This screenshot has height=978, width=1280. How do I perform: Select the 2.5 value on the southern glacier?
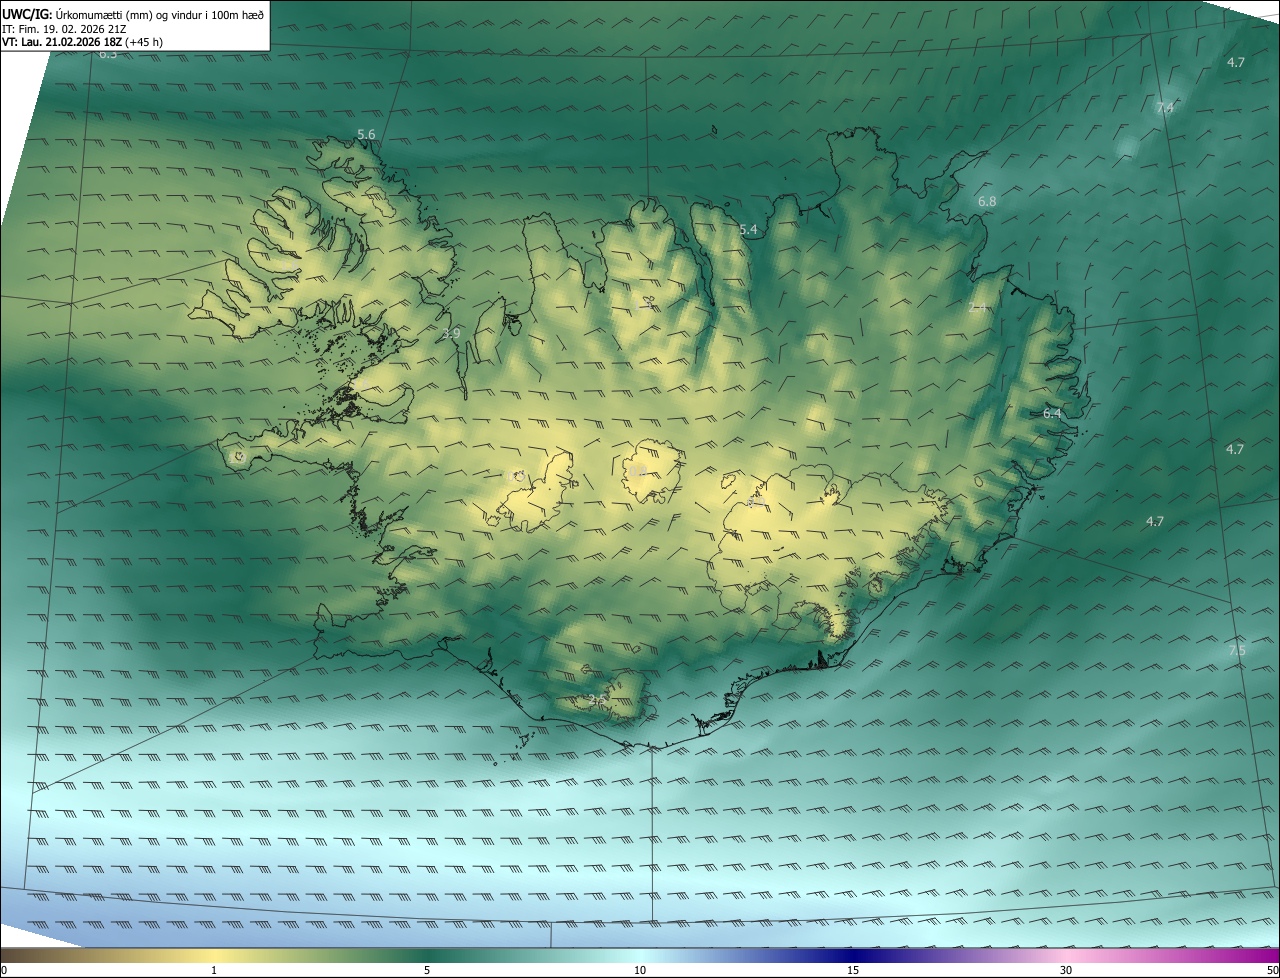597,700
